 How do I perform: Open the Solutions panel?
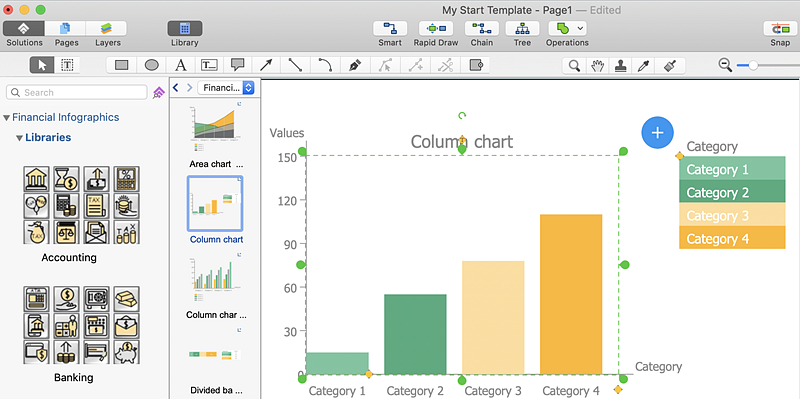(x=24, y=28)
